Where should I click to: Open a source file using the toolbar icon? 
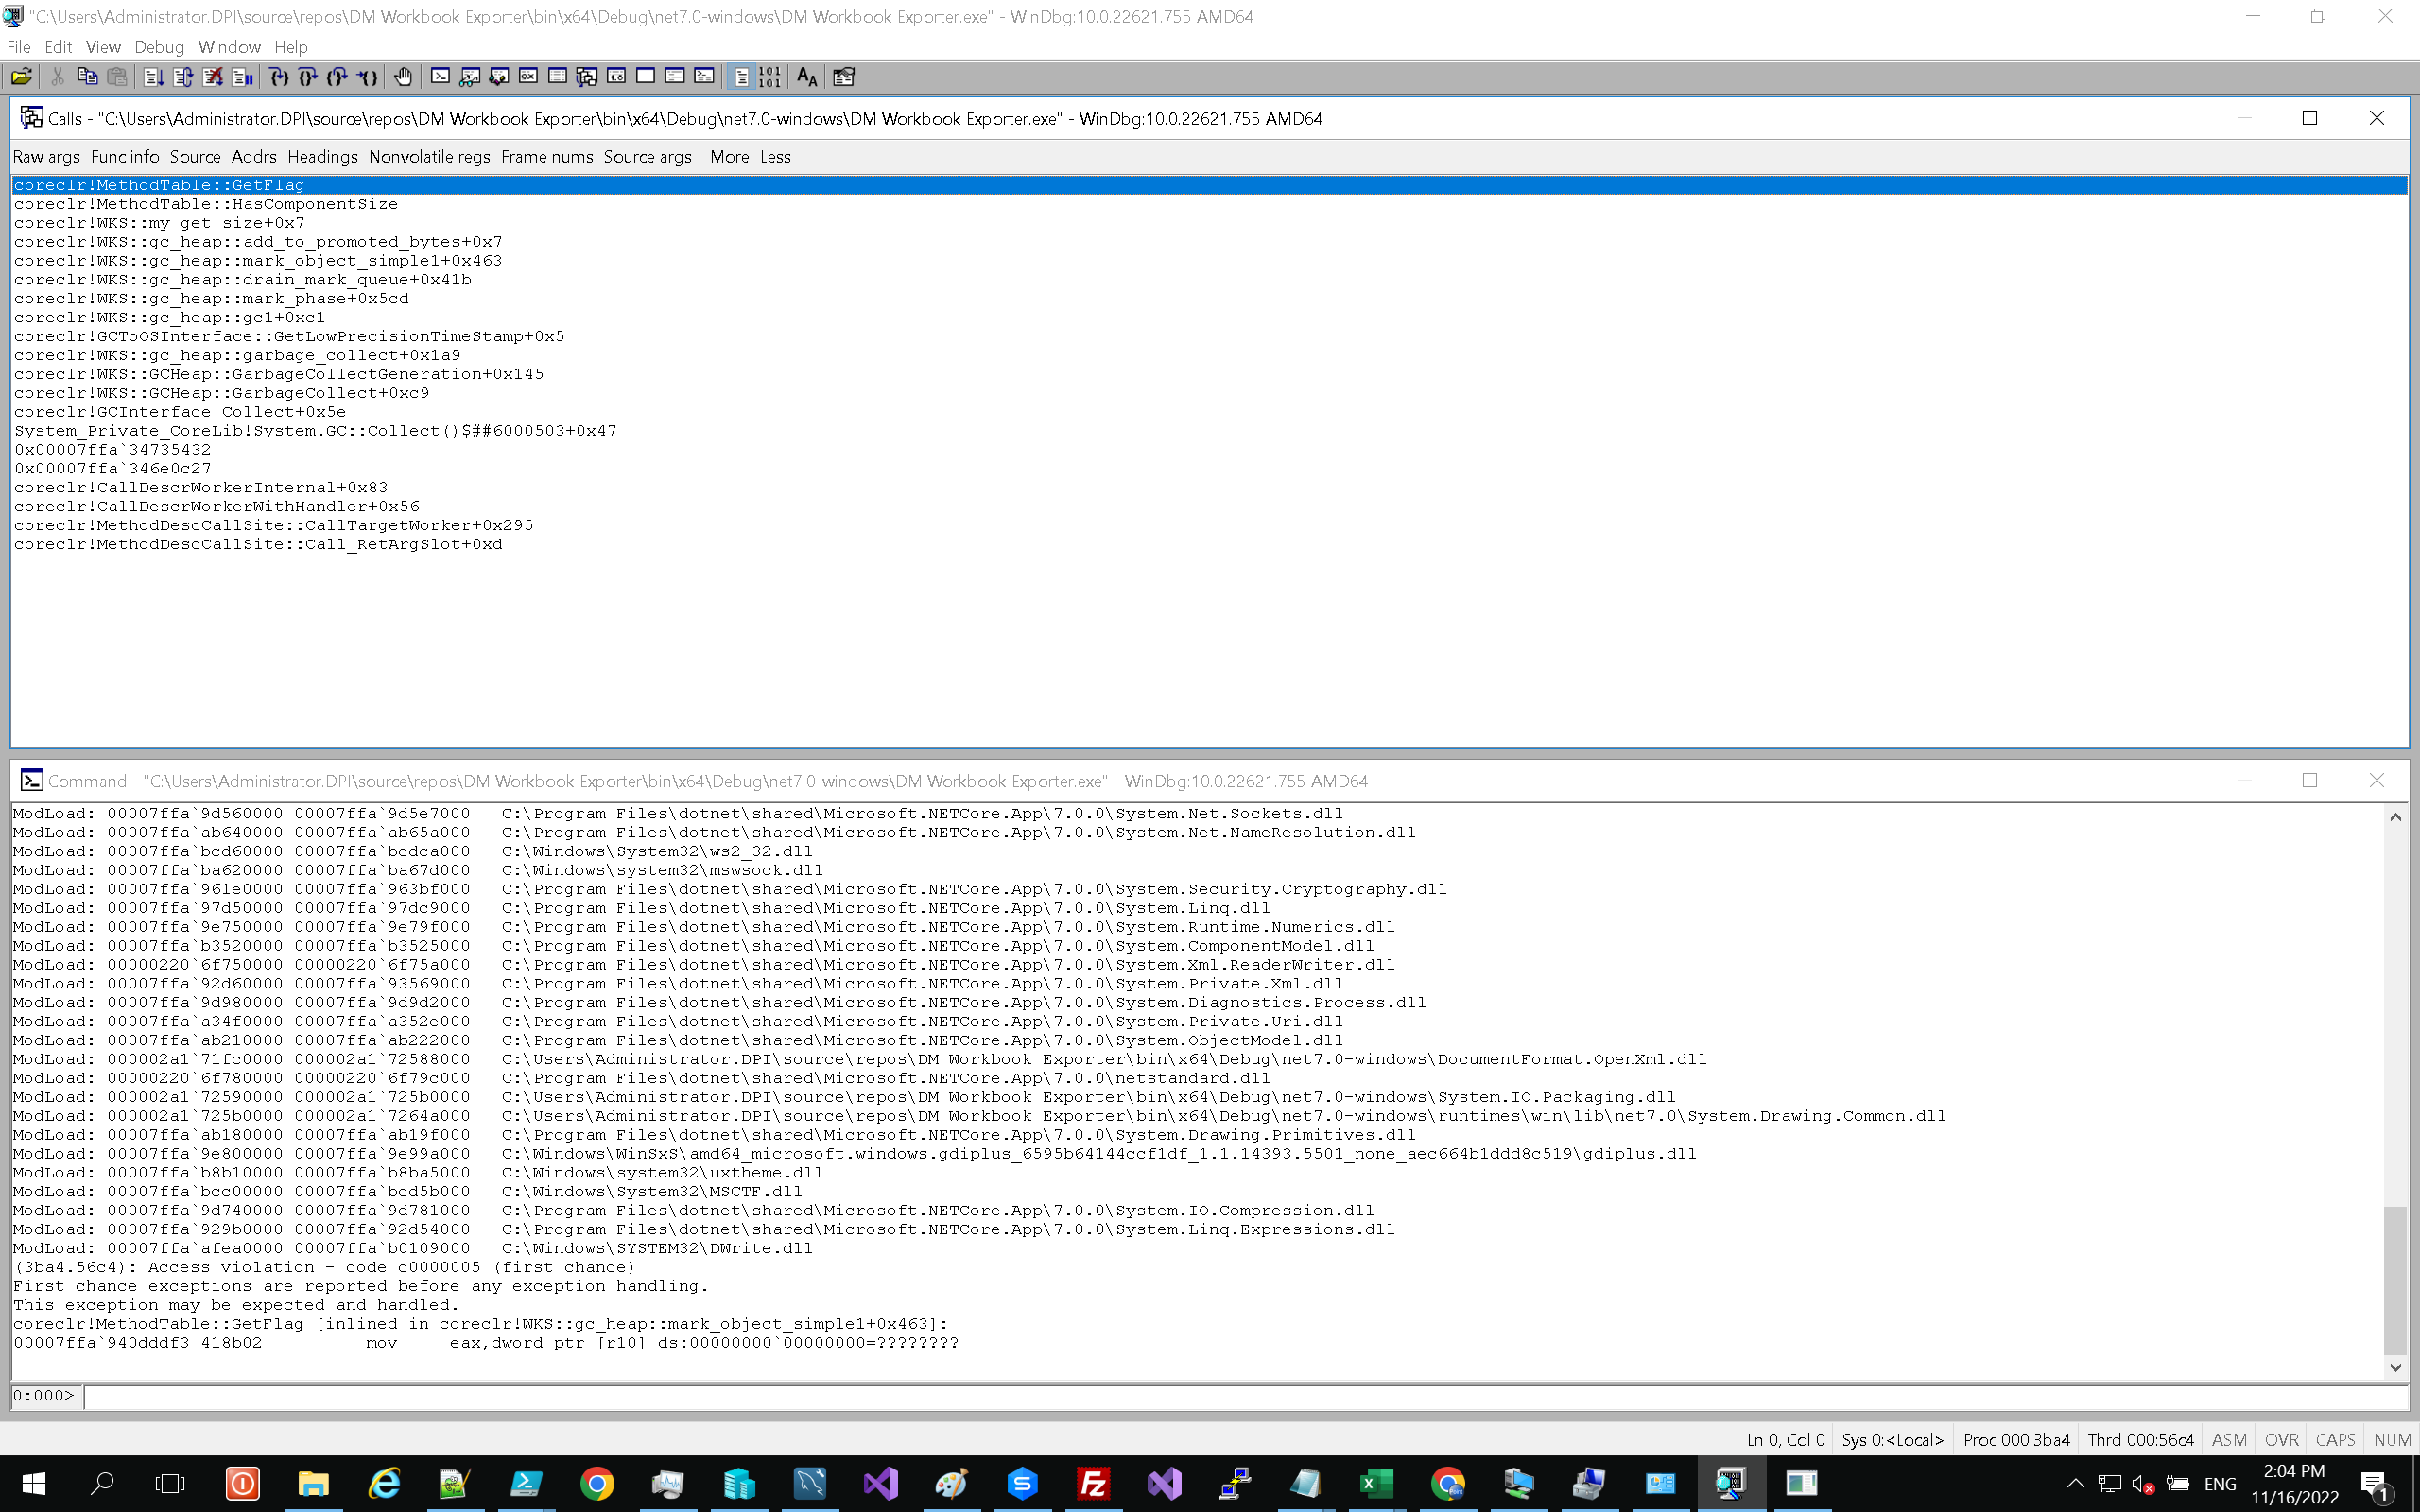coord(21,77)
